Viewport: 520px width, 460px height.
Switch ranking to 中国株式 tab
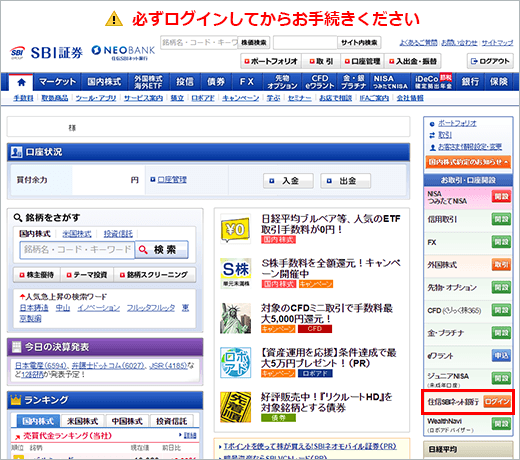click(x=127, y=421)
